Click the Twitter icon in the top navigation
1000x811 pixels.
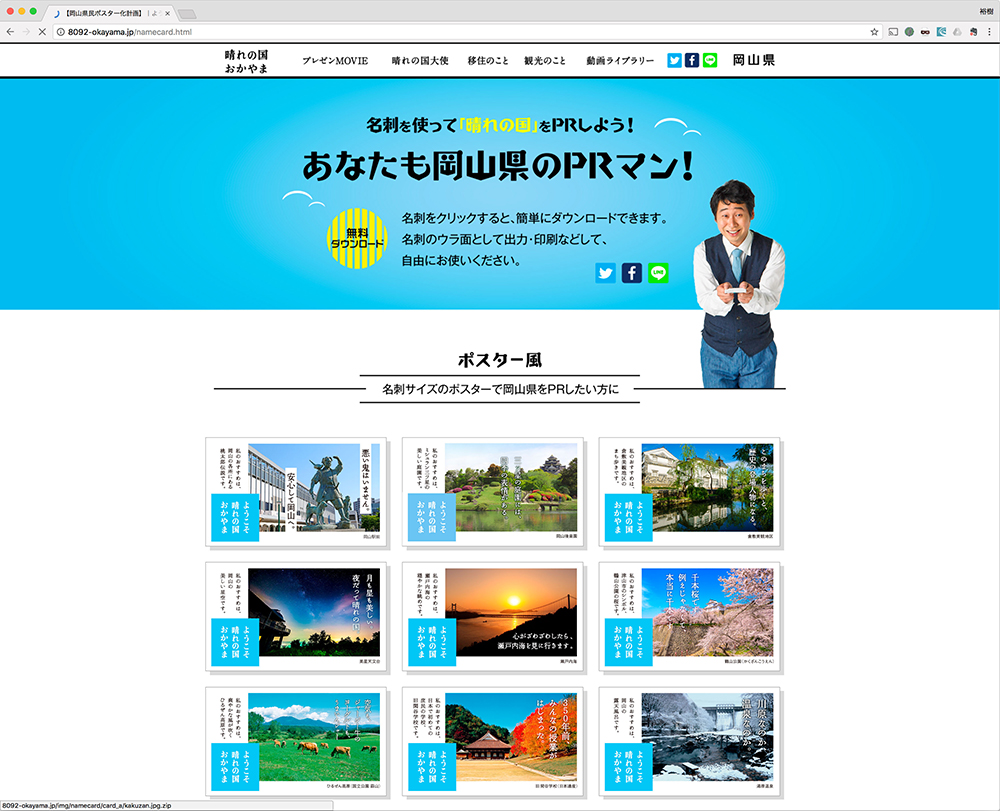[x=674, y=60]
